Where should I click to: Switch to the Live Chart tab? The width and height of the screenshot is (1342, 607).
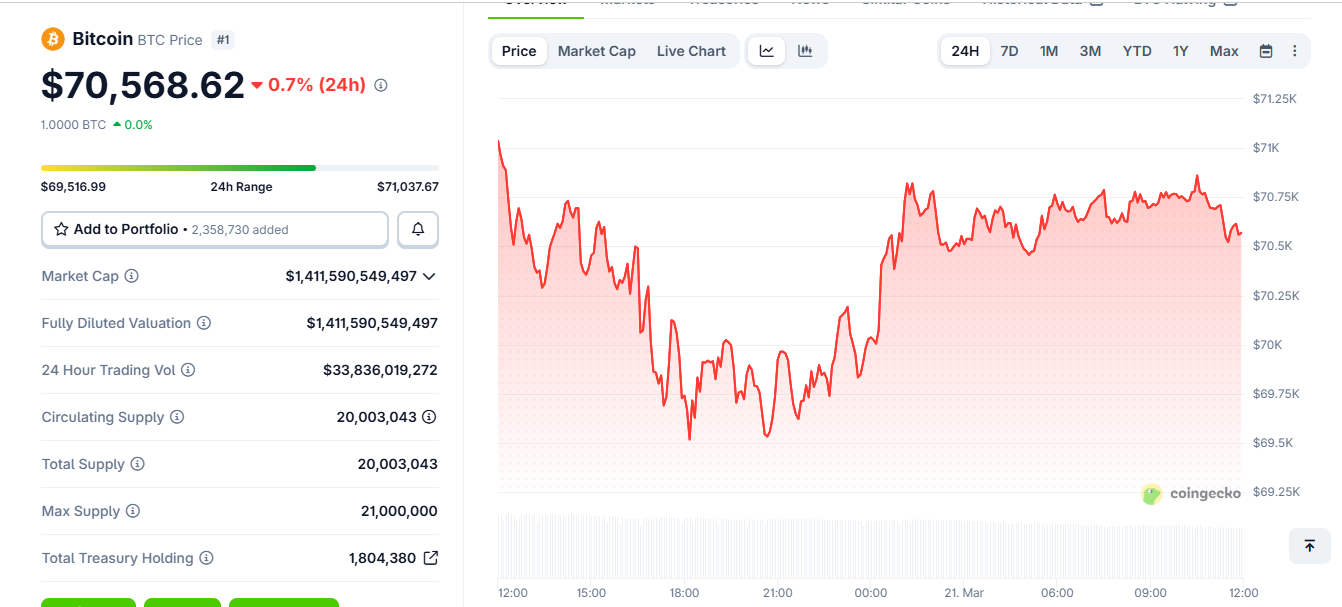(x=691, y=50)
